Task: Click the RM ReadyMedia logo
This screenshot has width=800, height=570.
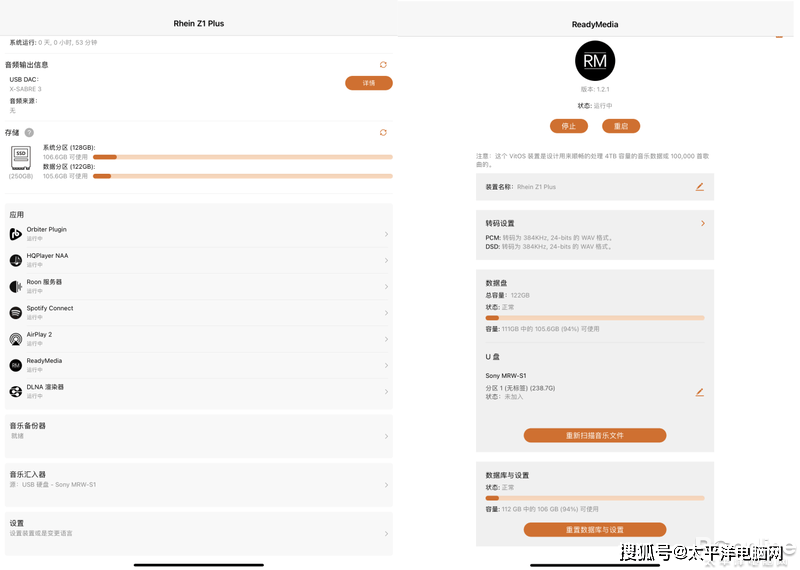Action: tap(595, 61)
